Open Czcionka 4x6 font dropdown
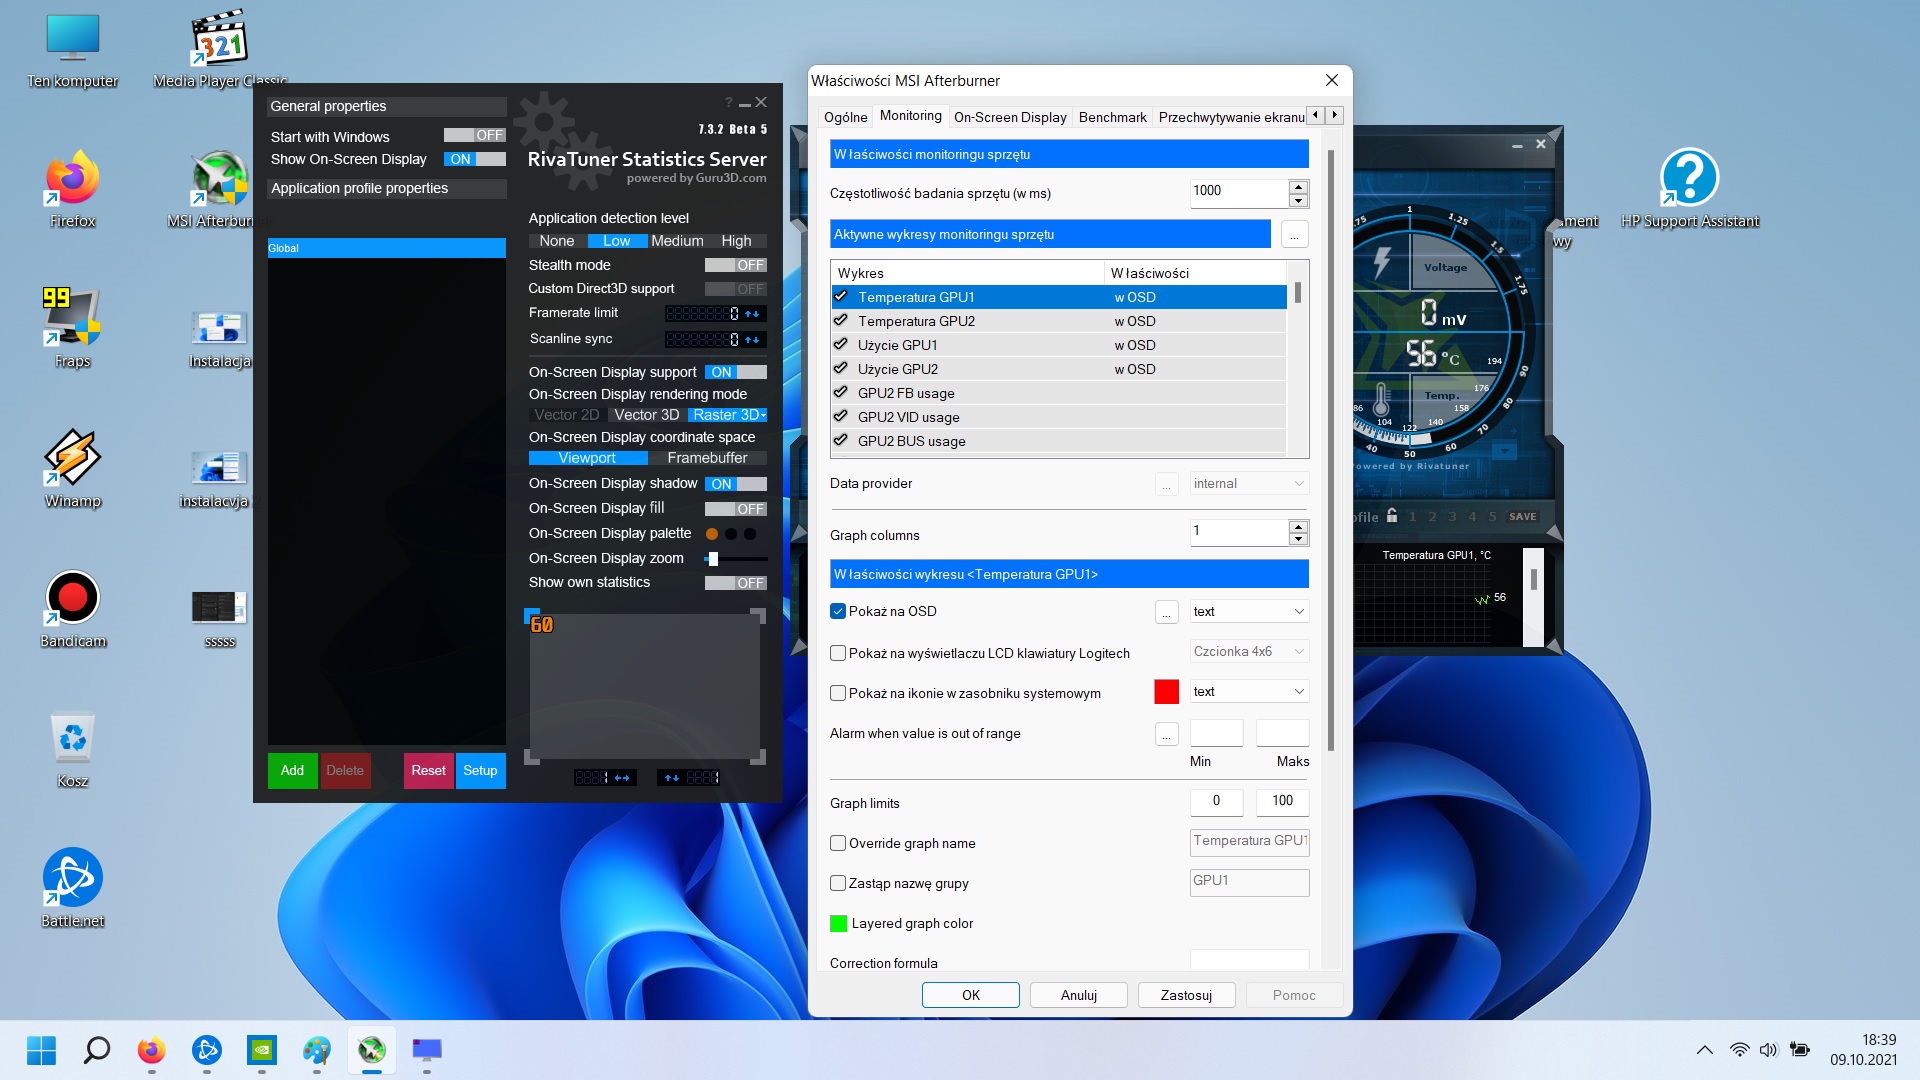Image resolution: width=1920 pixels, height=1080 pixels. (1249, 651)
